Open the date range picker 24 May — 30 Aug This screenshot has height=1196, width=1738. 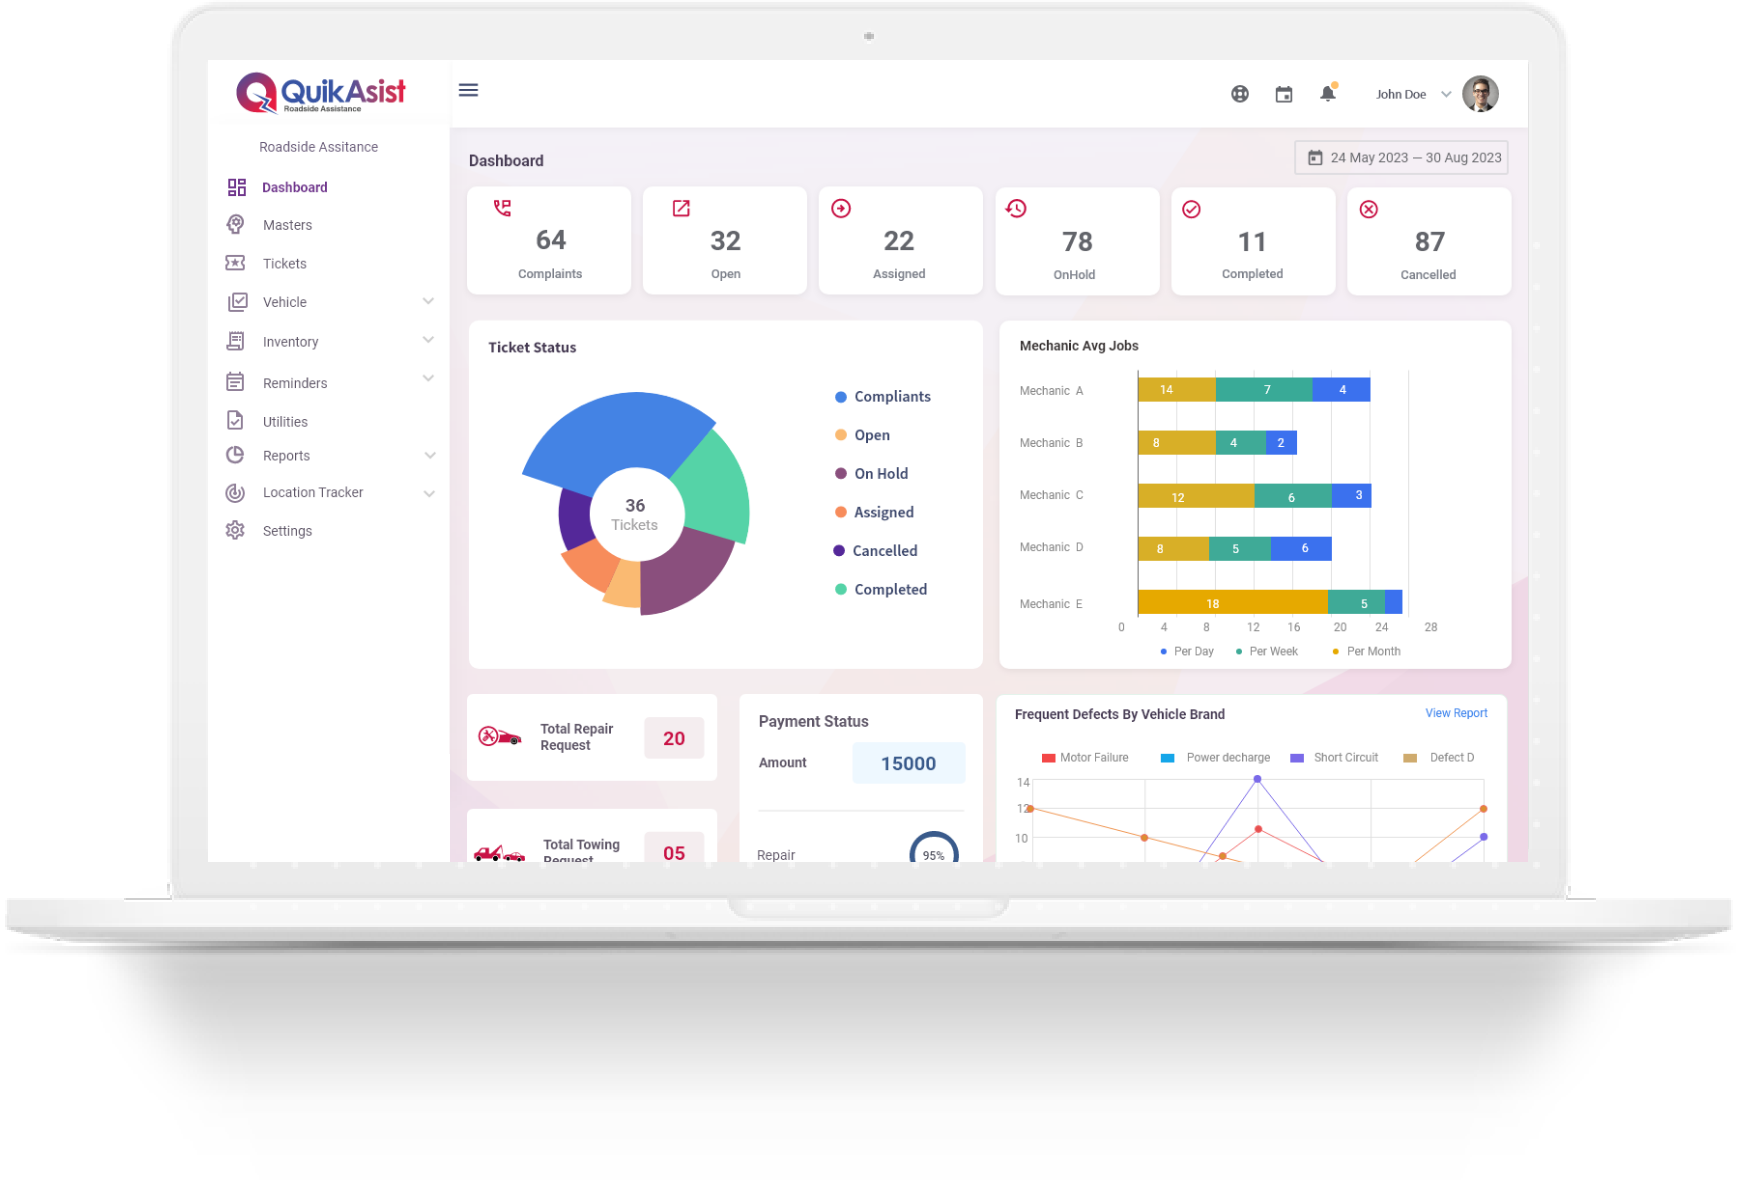(1400, 157)
